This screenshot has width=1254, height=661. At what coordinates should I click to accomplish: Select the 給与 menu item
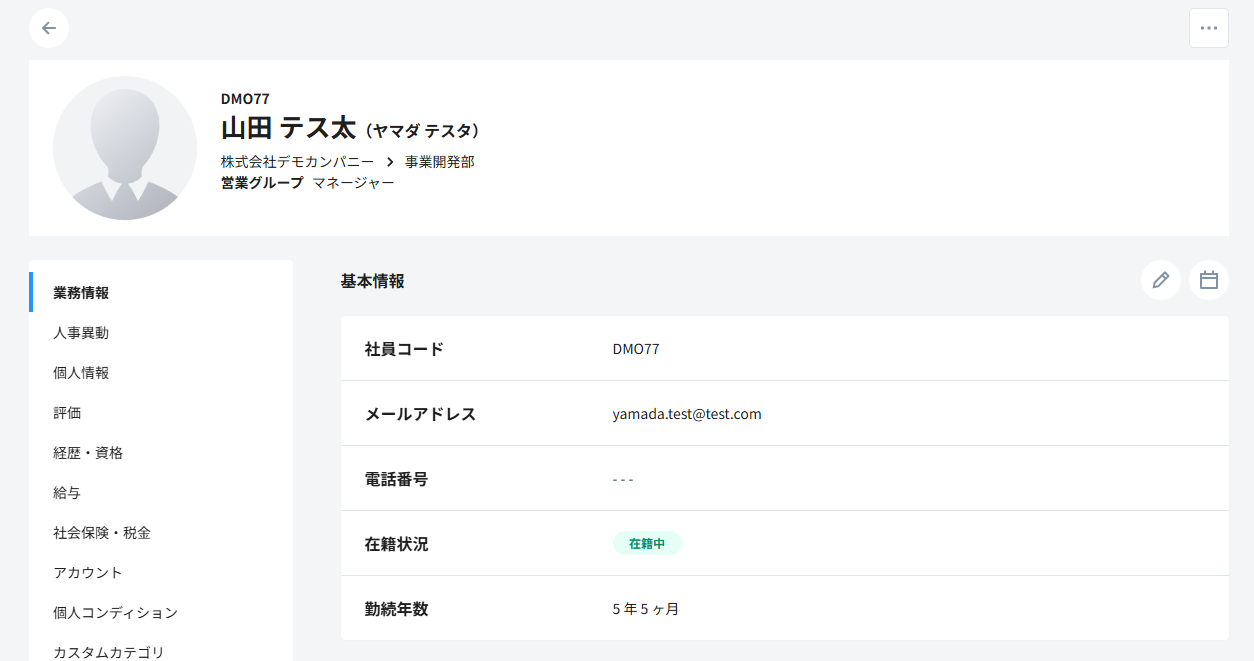[x=67, y=493]
